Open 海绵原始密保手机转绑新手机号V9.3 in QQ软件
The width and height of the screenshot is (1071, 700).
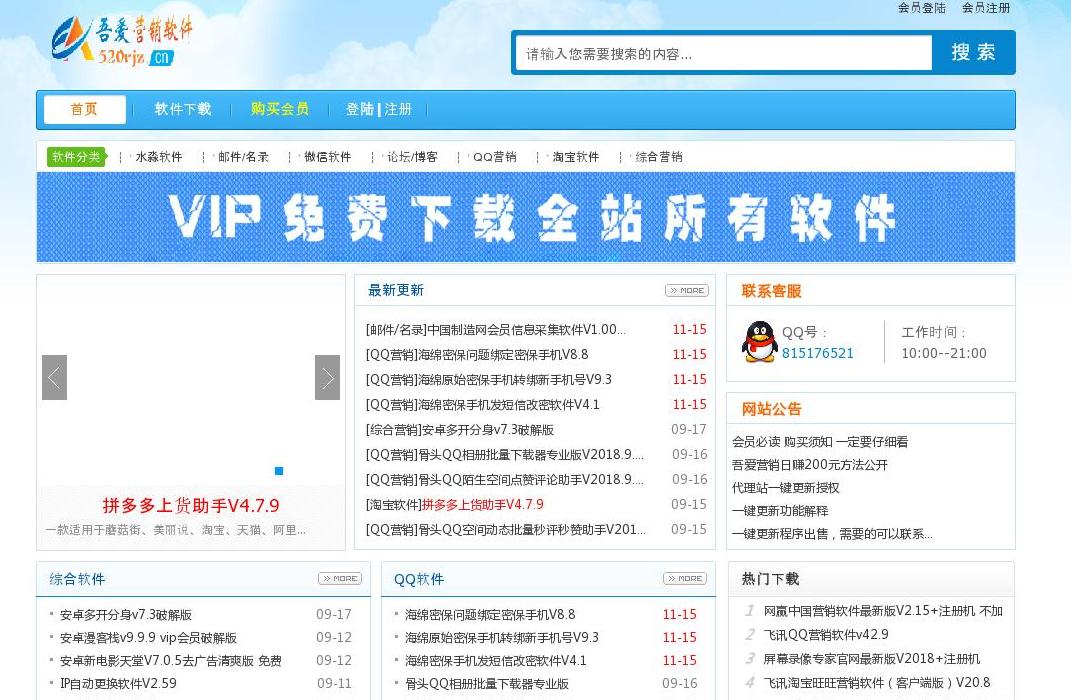(501, 638)
